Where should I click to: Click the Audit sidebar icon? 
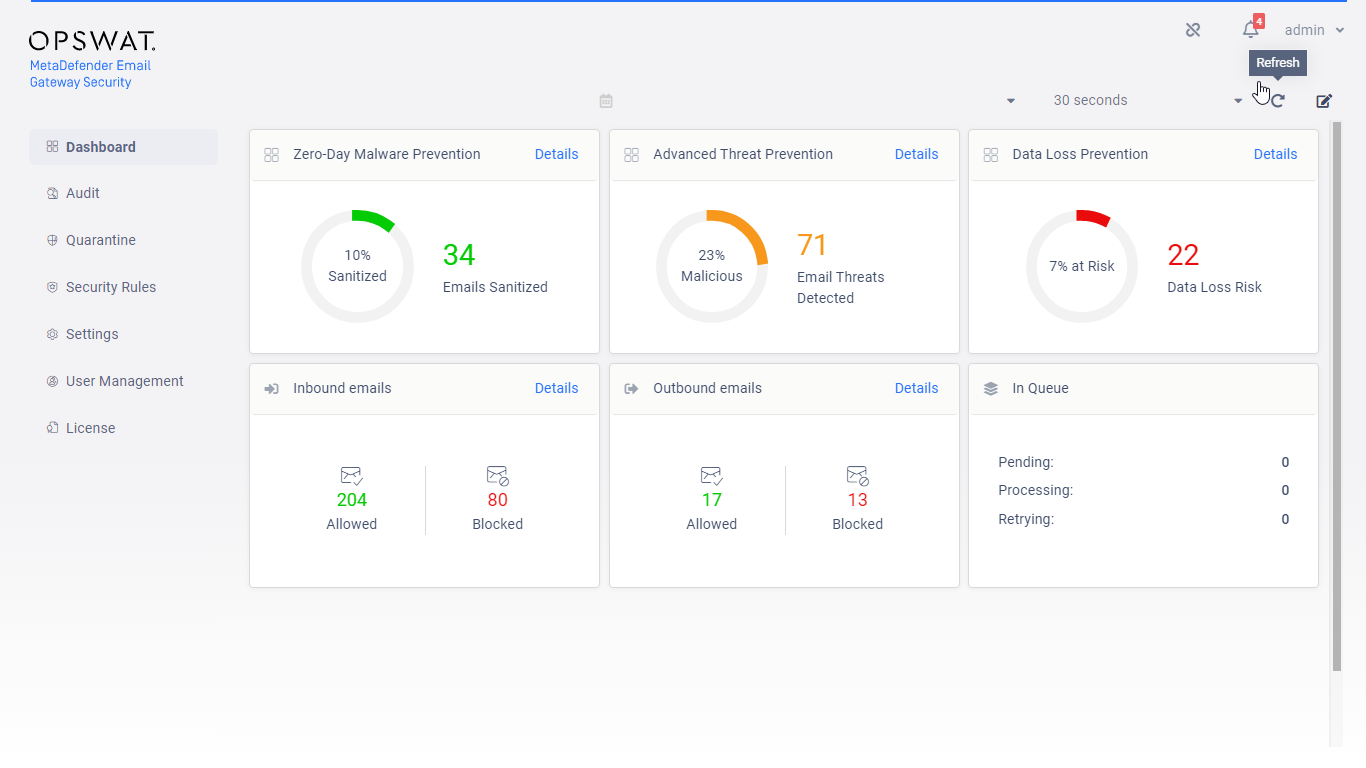pyautogui.click(x=52, y=193)
